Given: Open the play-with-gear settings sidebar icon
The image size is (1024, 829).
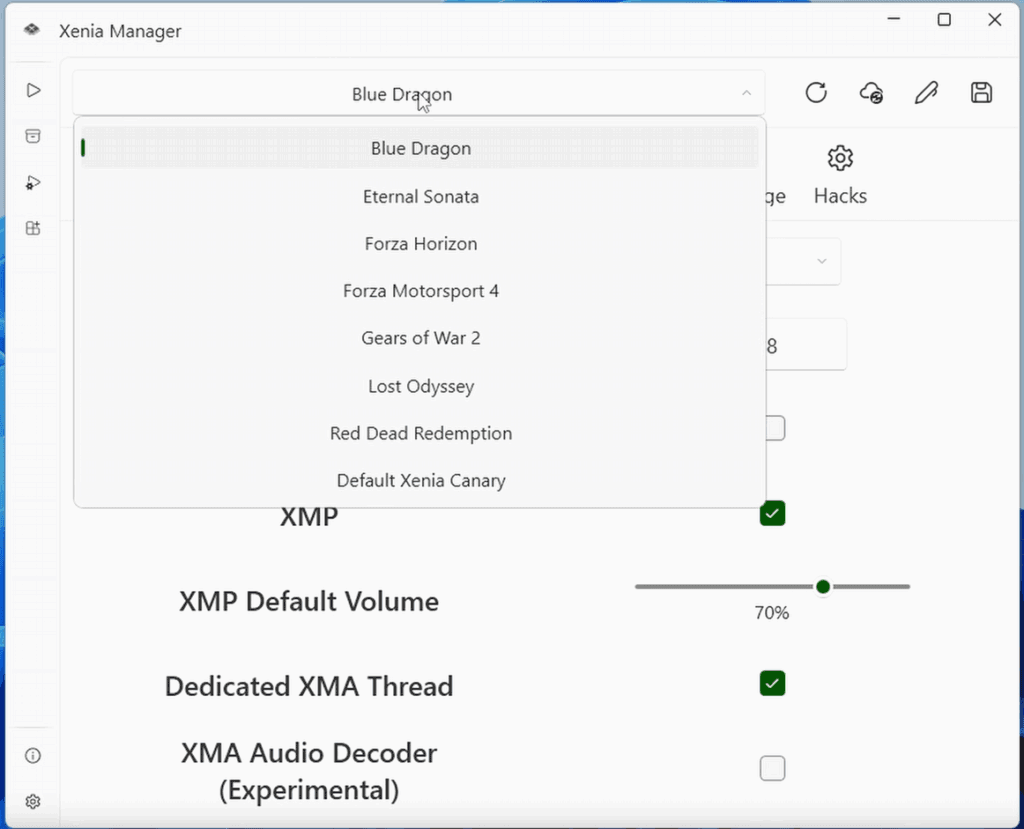Looking at the screenshot, I should pyautogui.click(x=33, y=183).
